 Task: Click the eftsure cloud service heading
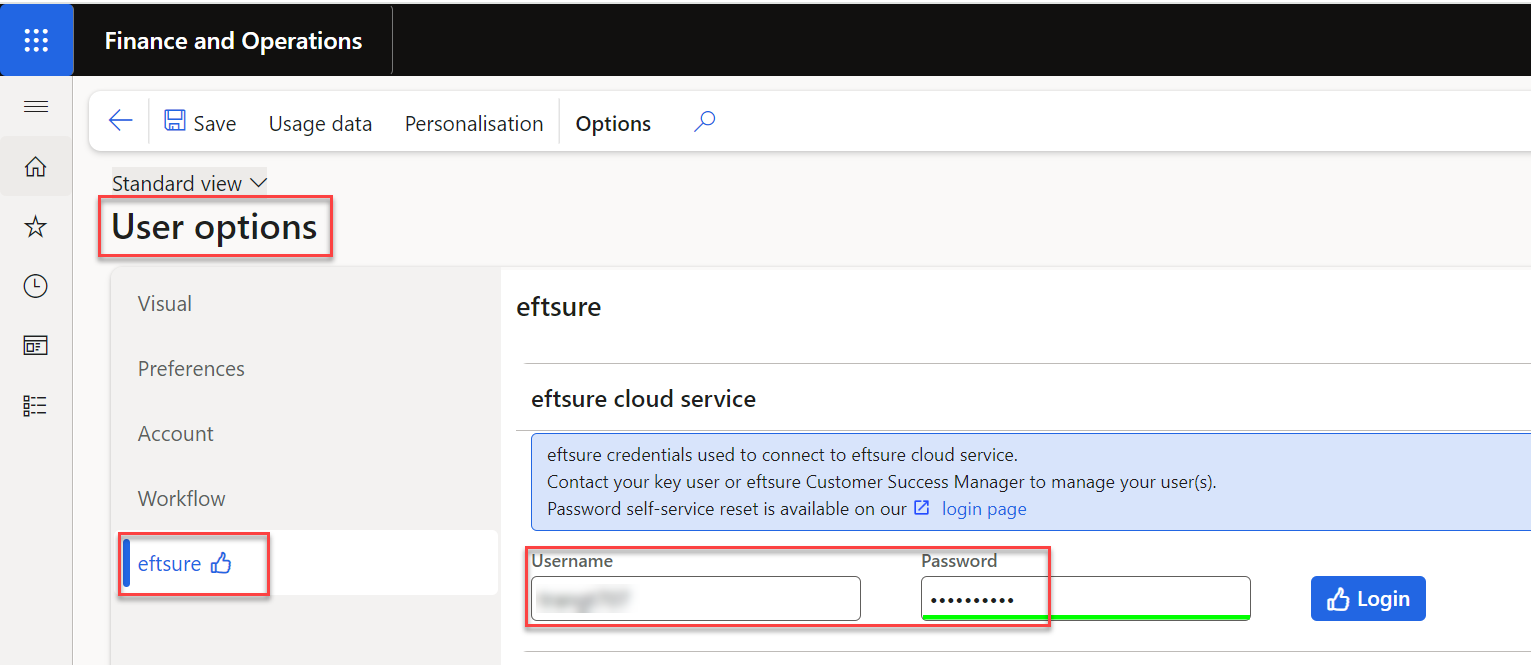644,399
